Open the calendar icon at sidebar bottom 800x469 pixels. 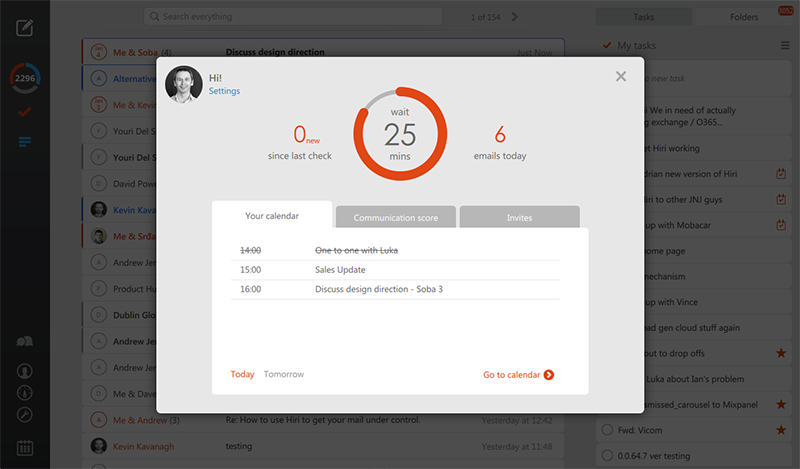pyautogui.click(x=24, y=448)
